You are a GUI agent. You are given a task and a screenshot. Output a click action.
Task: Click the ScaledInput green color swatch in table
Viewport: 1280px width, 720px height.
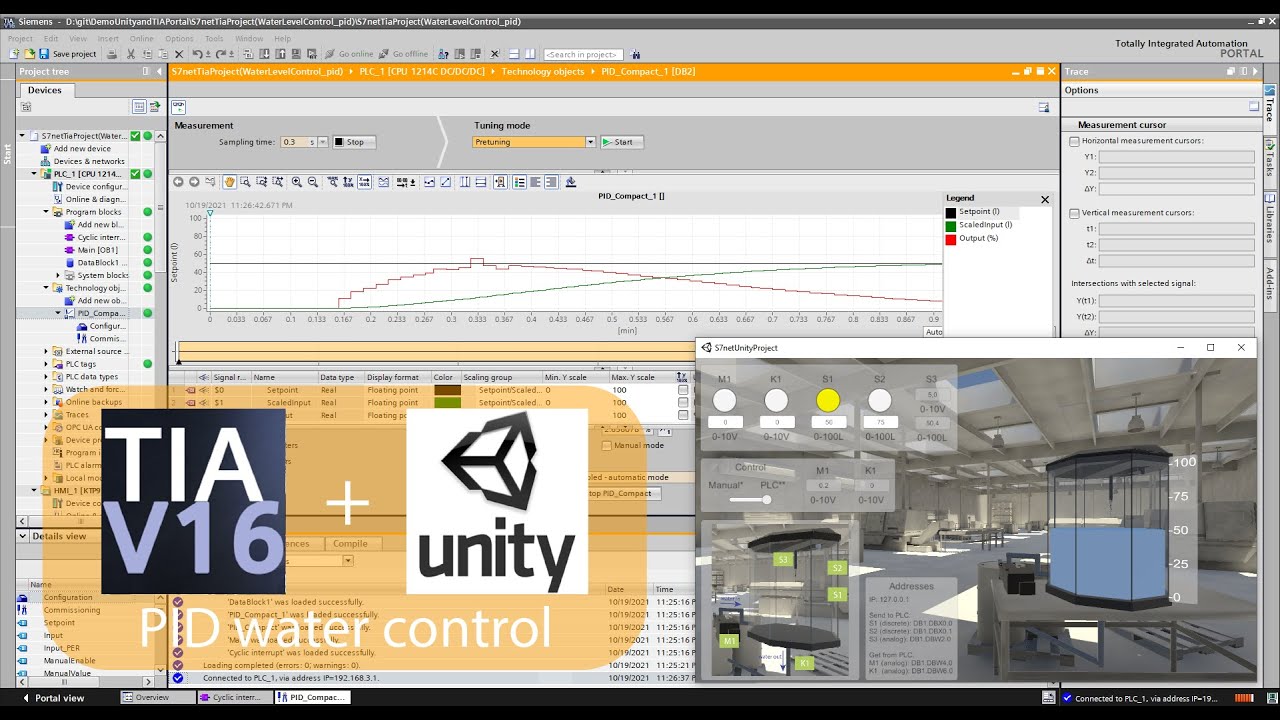coord(448,402)
